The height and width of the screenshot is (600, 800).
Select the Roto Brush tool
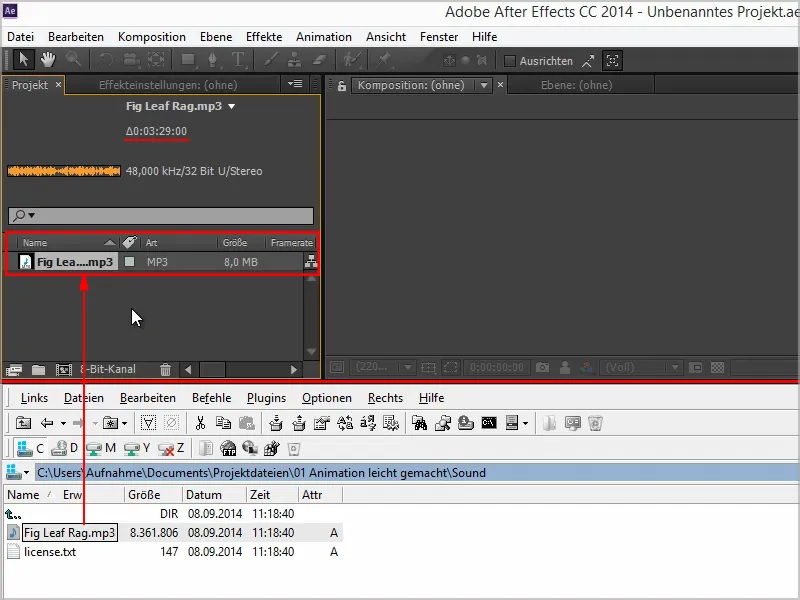tap(352, 60)
